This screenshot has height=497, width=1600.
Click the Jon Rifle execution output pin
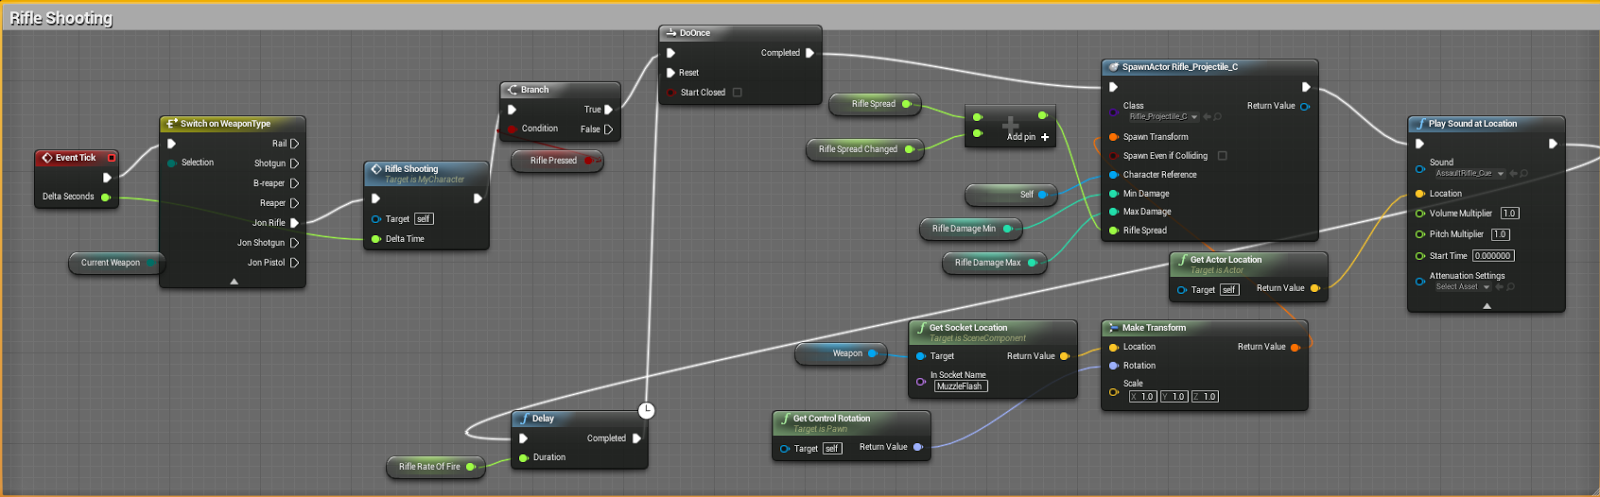(294, 223)
